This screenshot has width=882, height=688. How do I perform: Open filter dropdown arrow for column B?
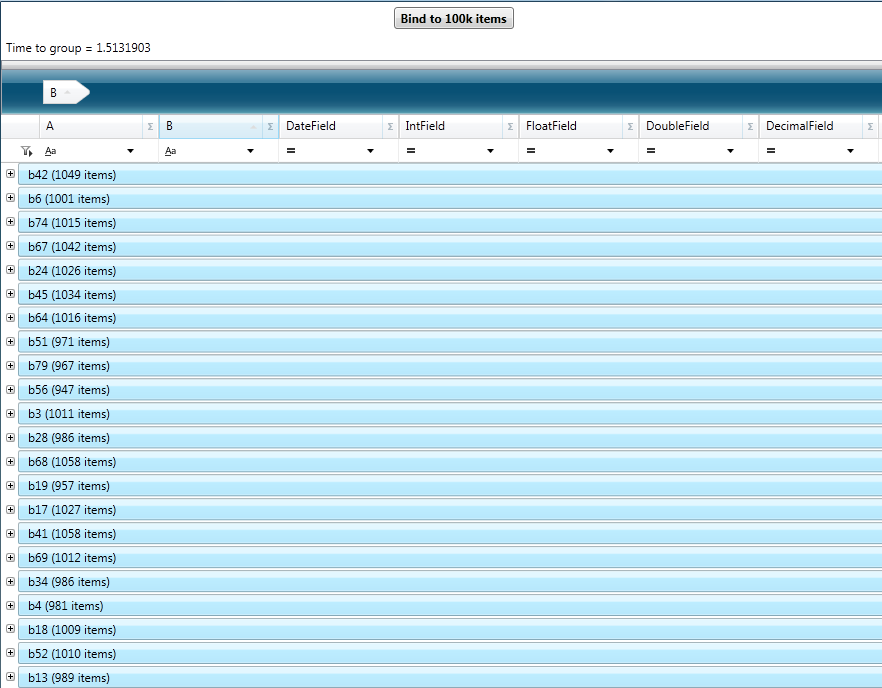pyautogui.click(x=251, y=151)
